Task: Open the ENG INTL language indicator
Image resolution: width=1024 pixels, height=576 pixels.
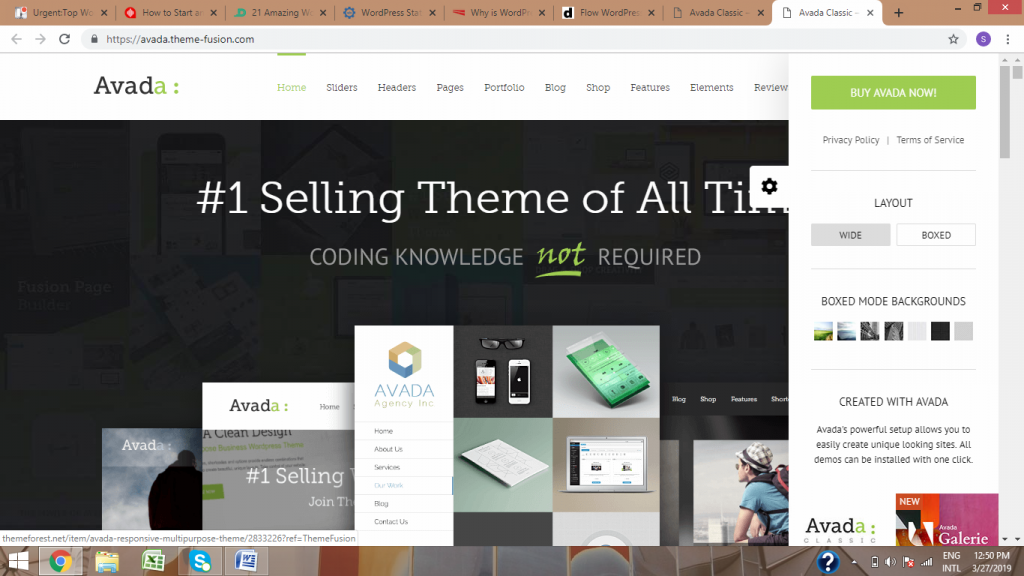Action: coord(952,562)
